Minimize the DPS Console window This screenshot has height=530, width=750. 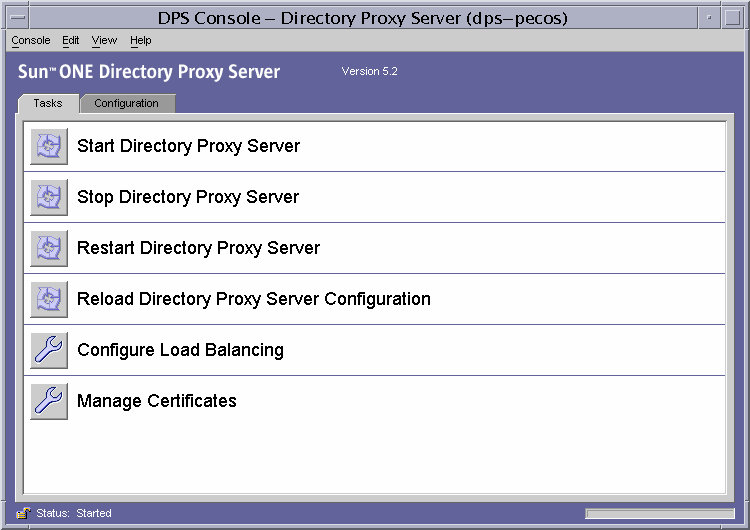tap(709, 18)
